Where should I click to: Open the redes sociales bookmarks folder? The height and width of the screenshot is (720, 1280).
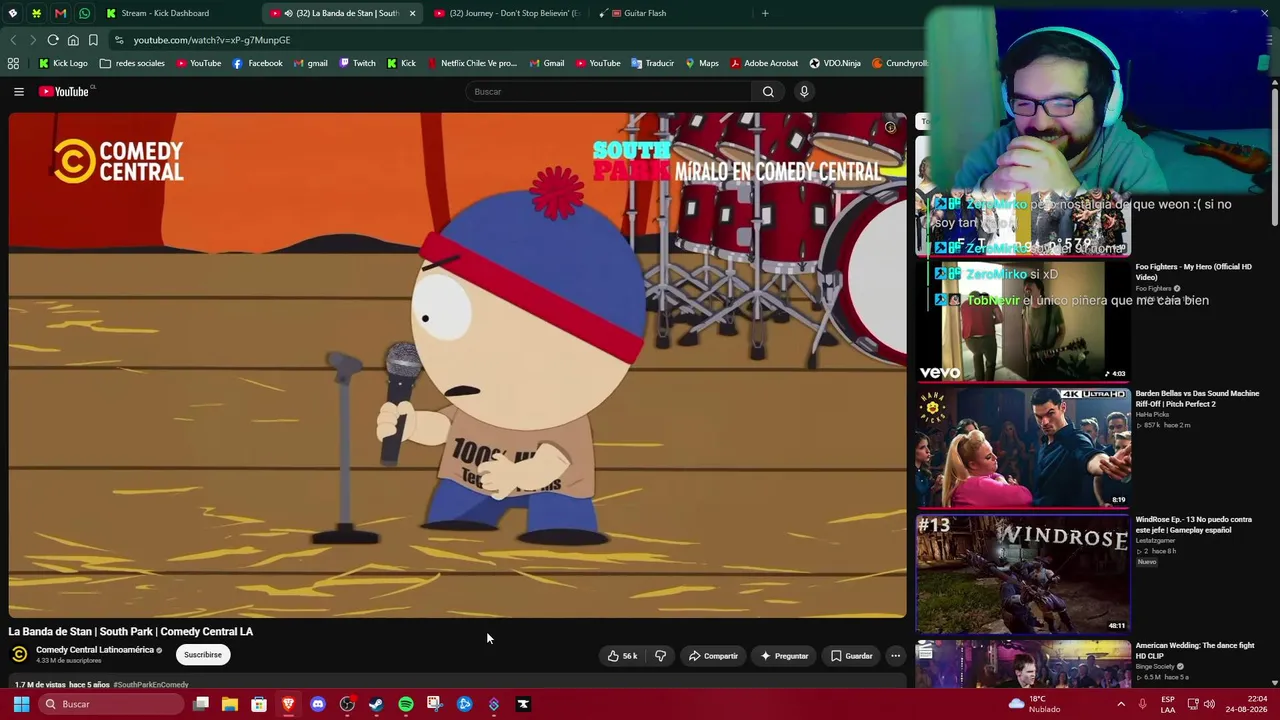pos(133,63)
